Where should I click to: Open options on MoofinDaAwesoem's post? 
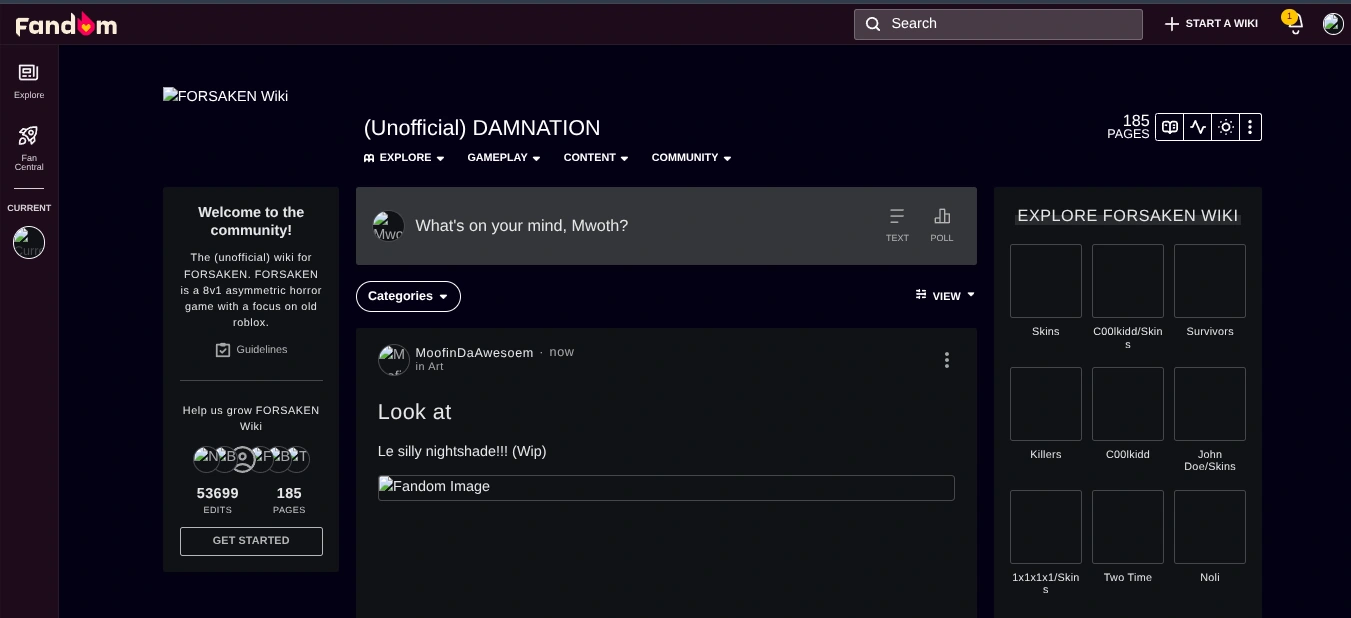pos(947,360)
